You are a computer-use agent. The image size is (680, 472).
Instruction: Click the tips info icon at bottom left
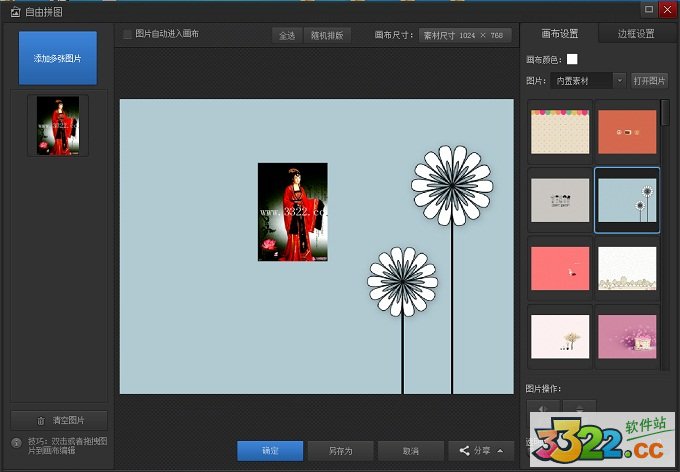17,442
